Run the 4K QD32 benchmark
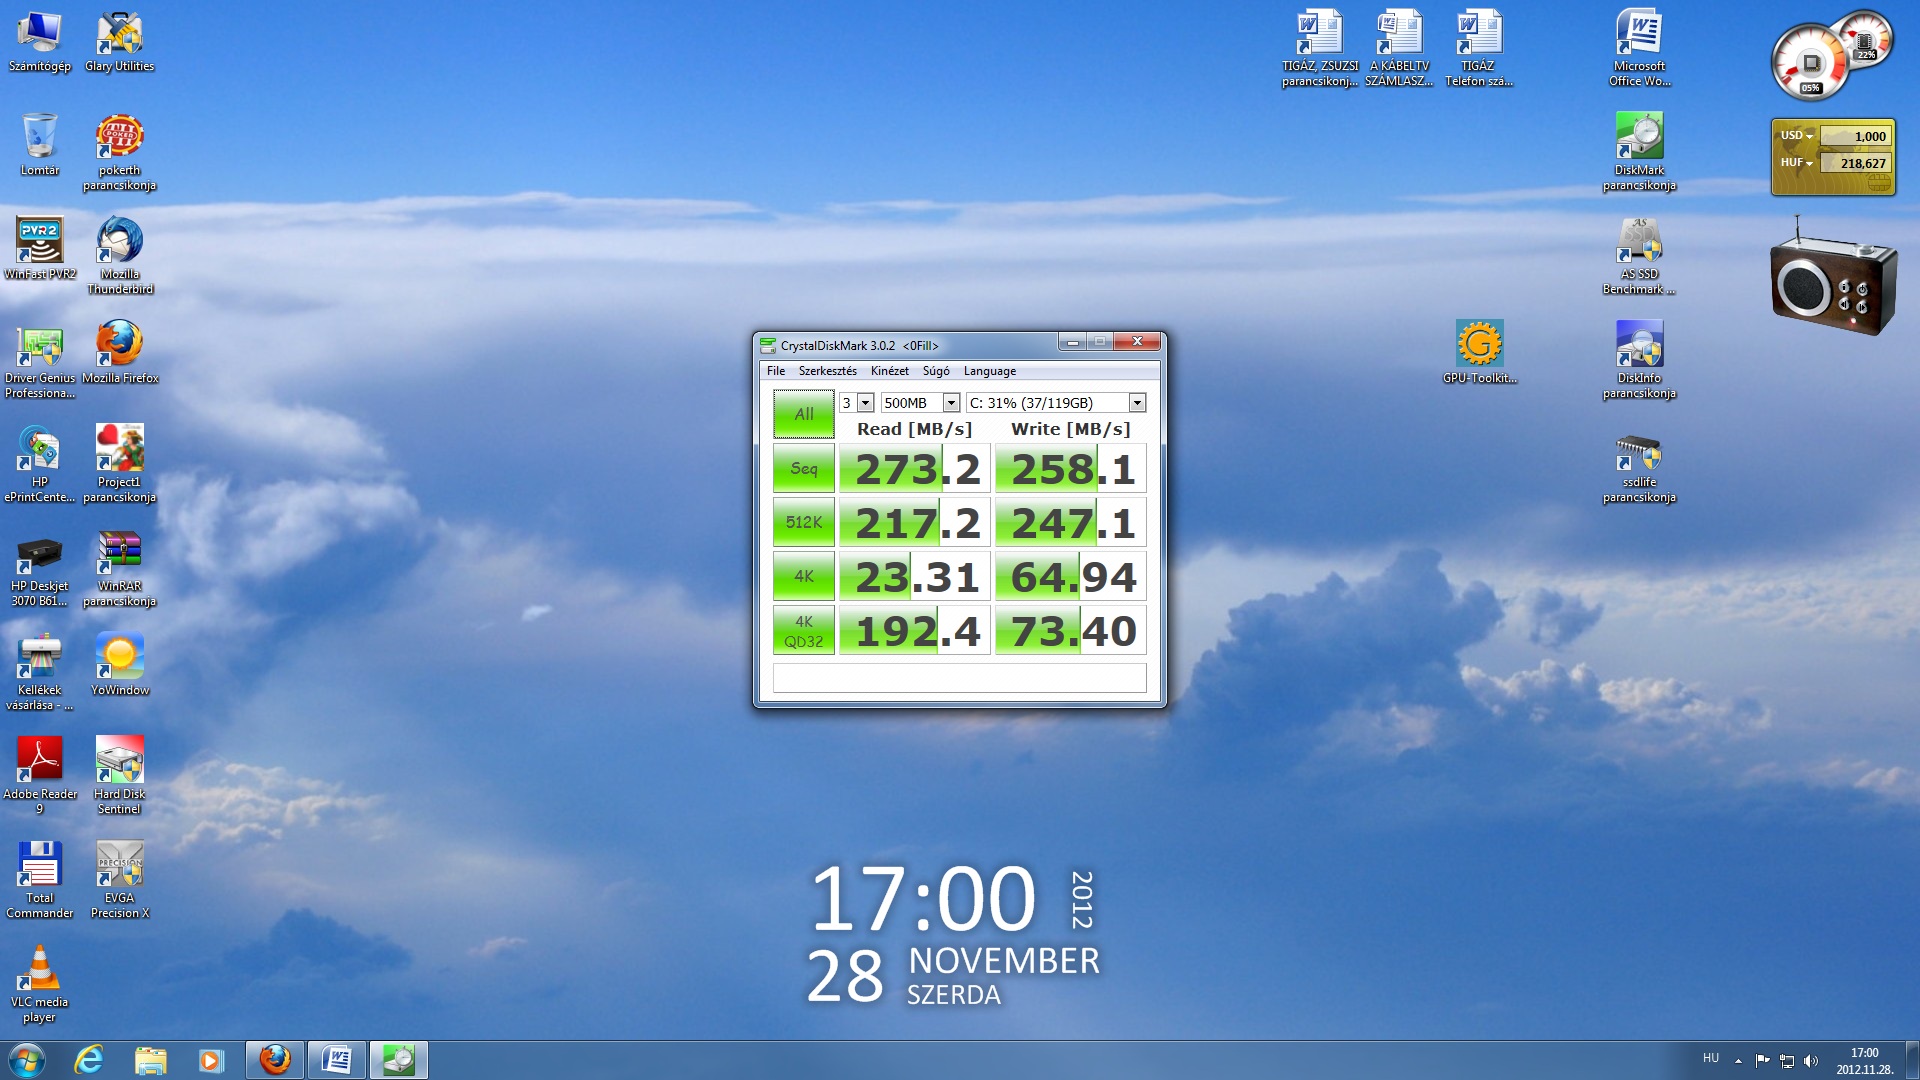The width and height of the screenshot is (1920, 1080). click(803, 631)
